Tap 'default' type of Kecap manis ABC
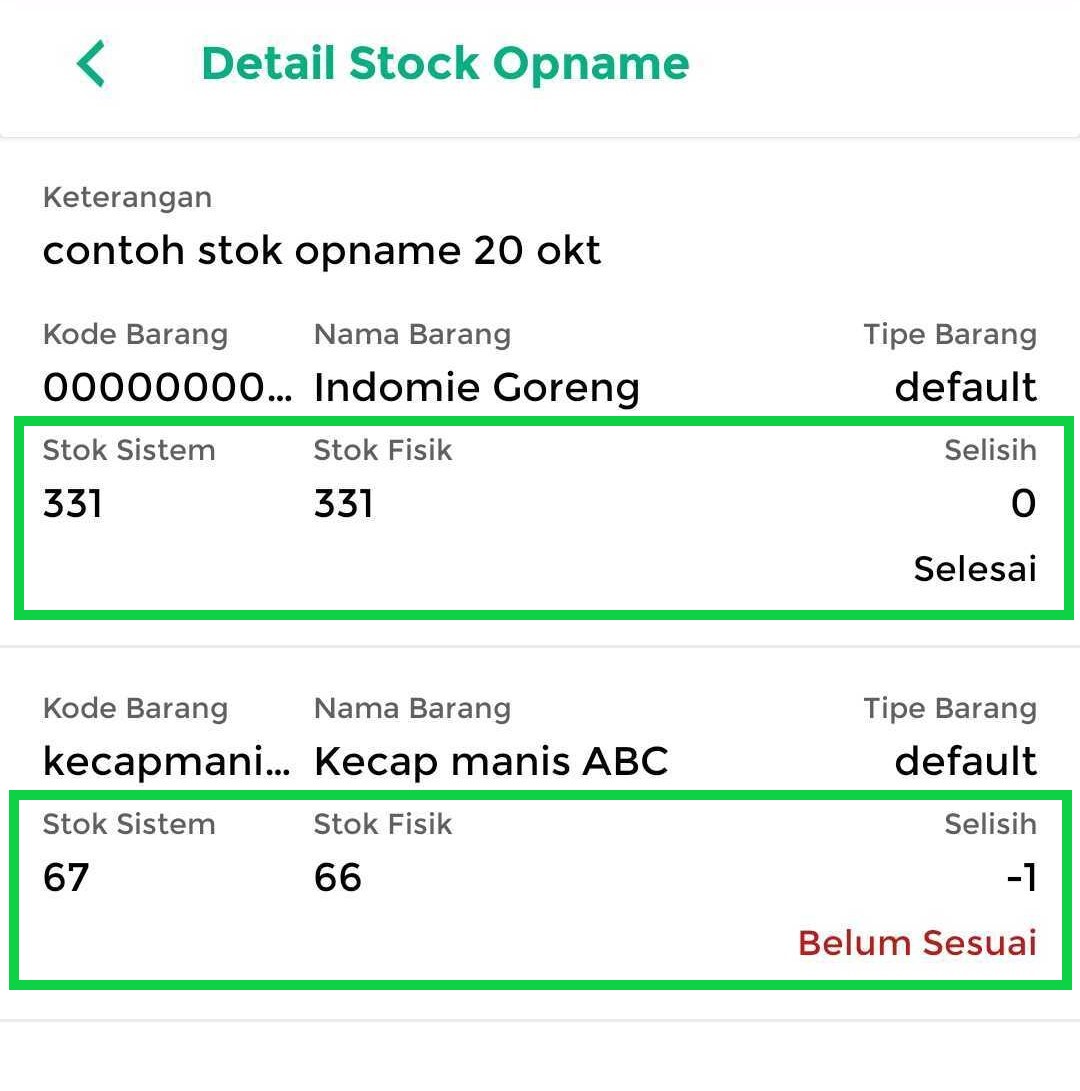This screenshot has width=1080, height=1091. point(965,761)
